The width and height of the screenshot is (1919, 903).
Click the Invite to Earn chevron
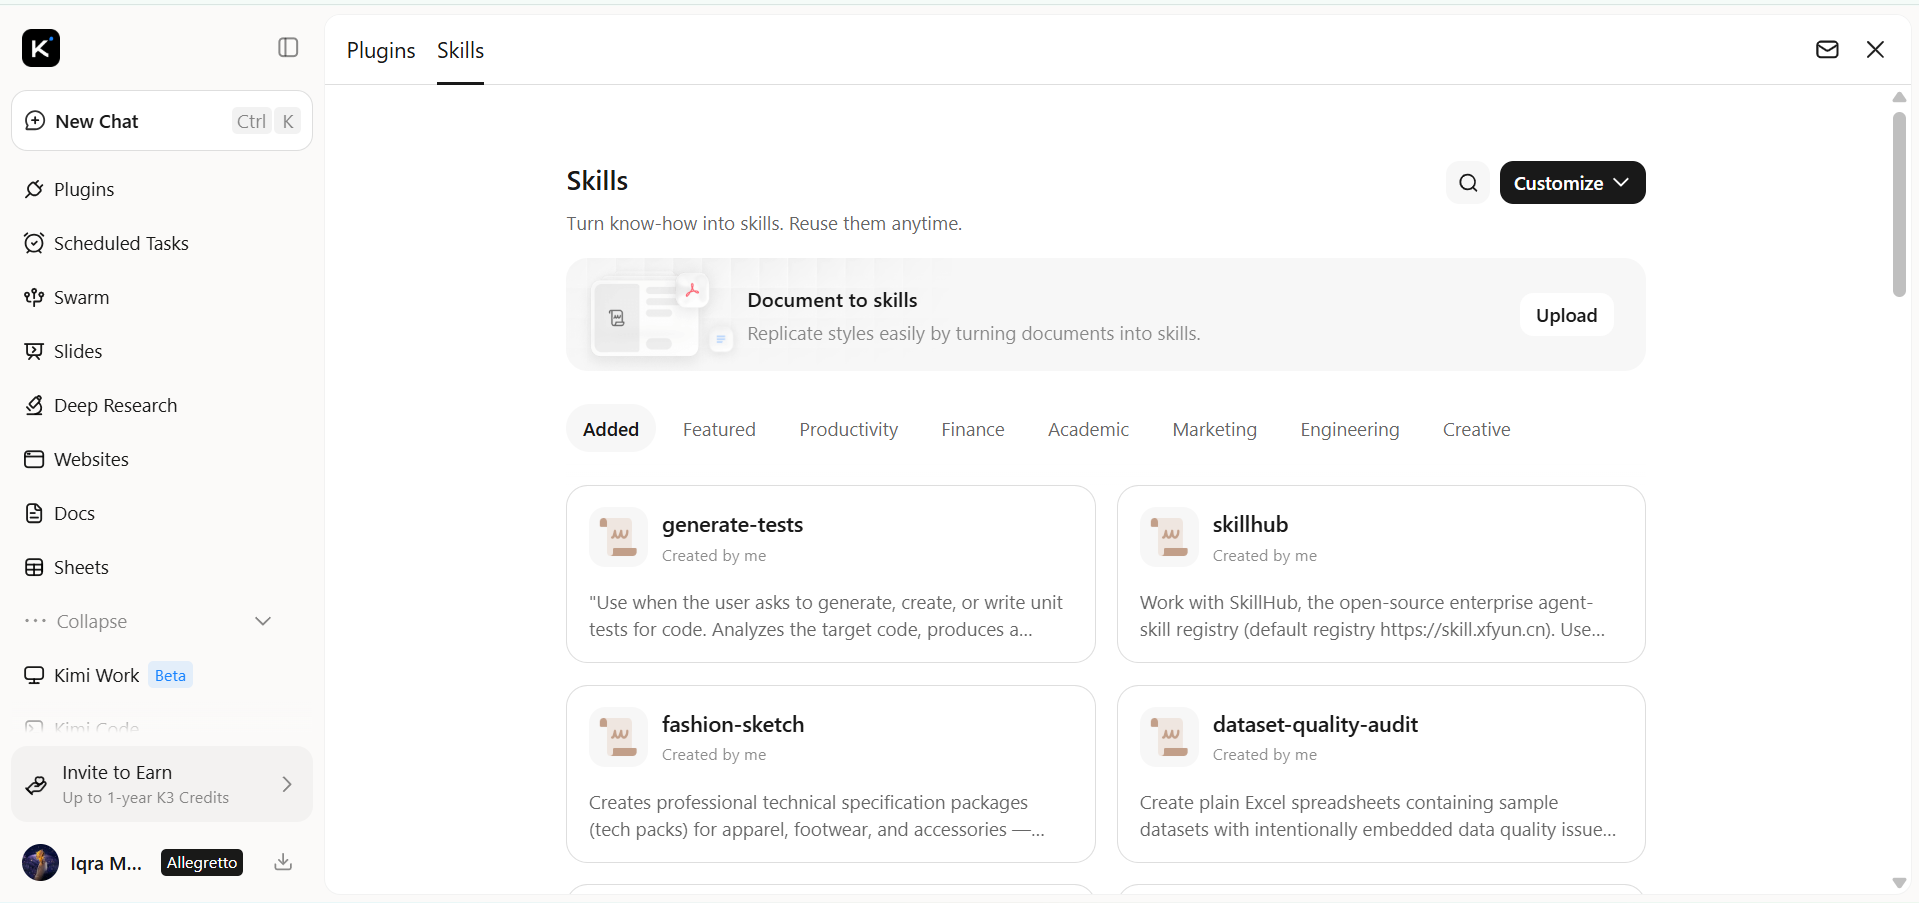(287, 784)
